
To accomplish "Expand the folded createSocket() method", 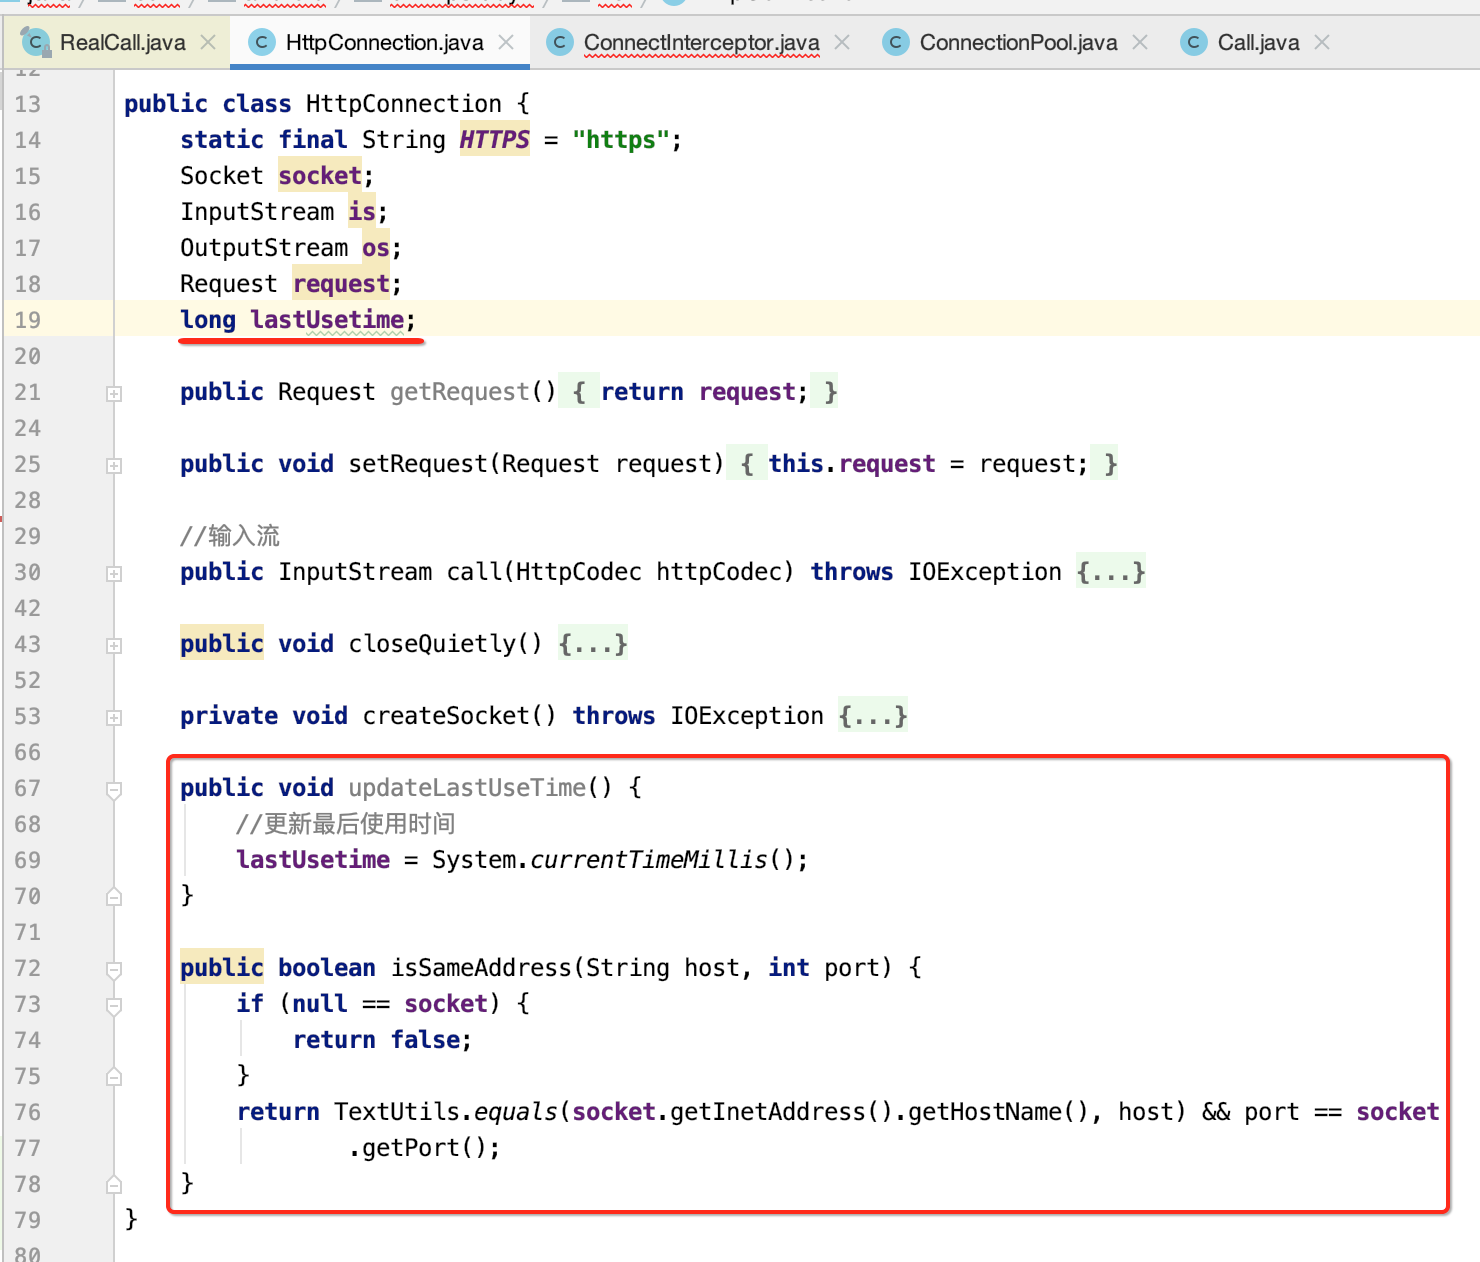I will point(114,718).
